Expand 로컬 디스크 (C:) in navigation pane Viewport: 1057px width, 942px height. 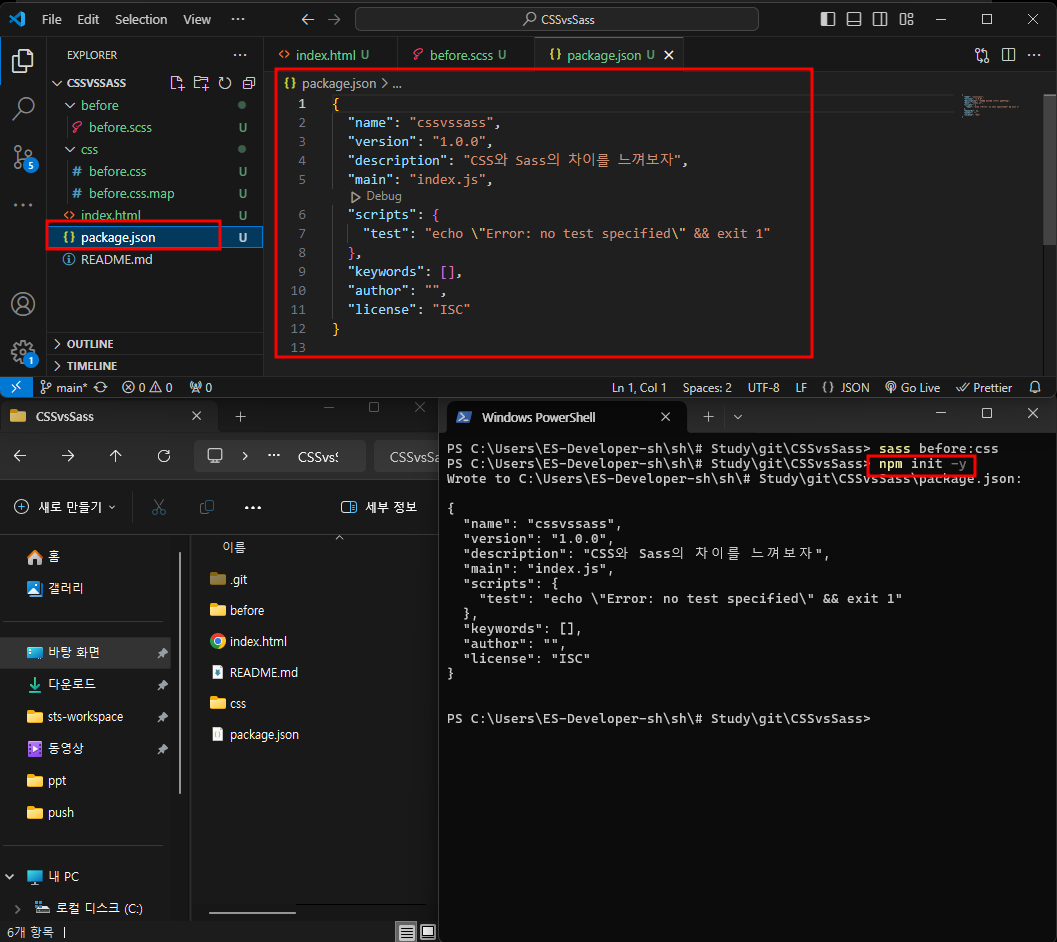pyautogui.click(x=18, y=908)
